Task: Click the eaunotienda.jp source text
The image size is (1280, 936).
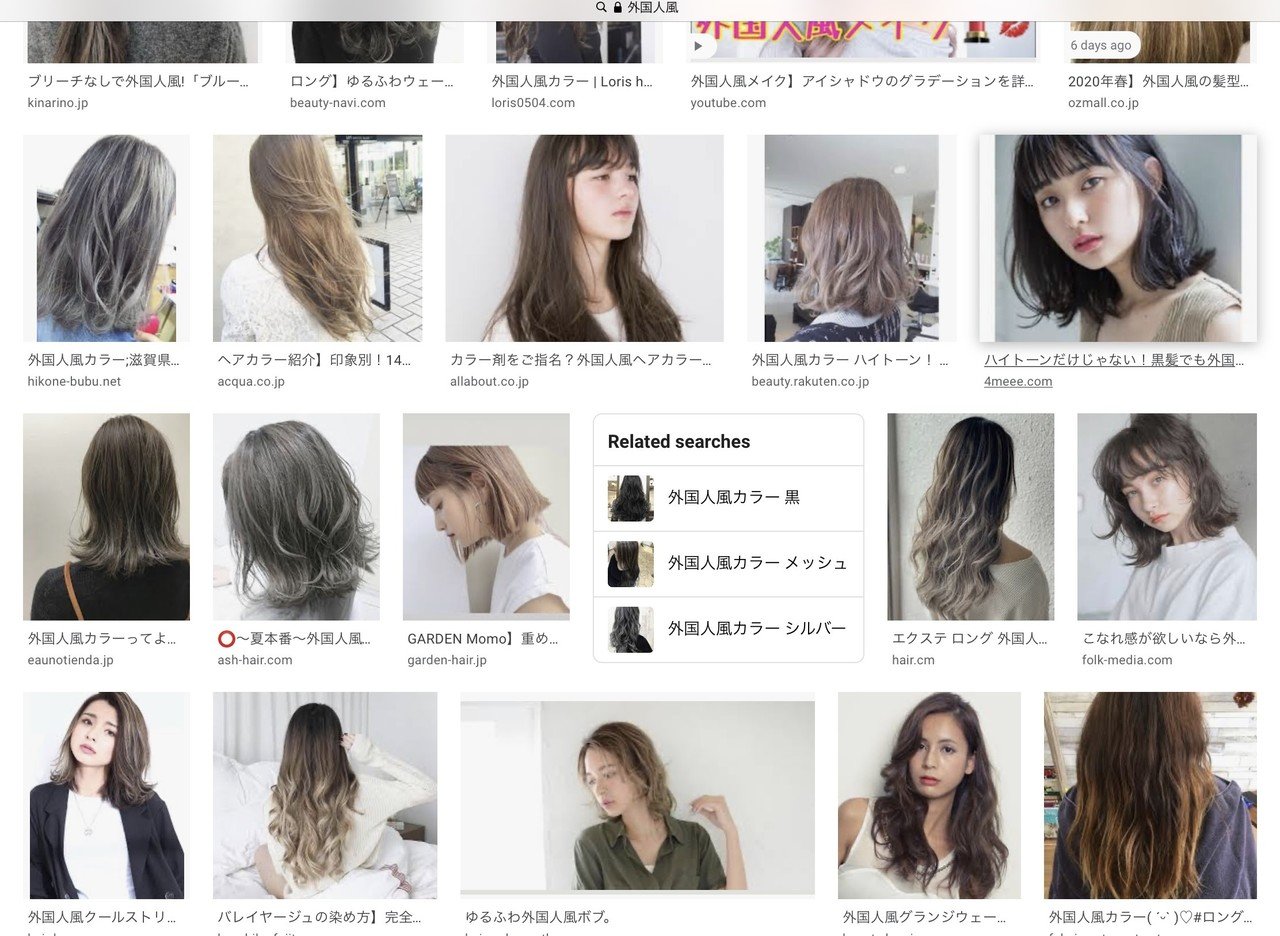Action: click(71, 660)
